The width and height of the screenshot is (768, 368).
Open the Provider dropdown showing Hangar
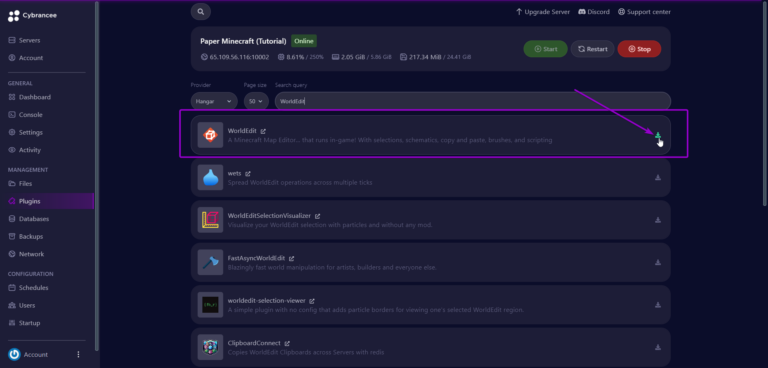[x=214, y=101]
